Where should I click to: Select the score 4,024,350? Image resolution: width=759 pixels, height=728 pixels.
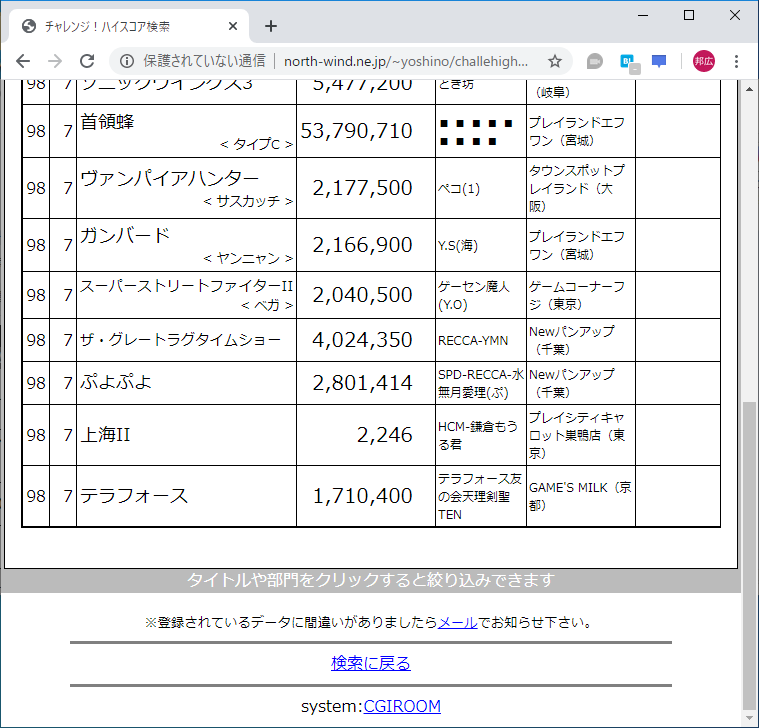[x=363, y=340]
